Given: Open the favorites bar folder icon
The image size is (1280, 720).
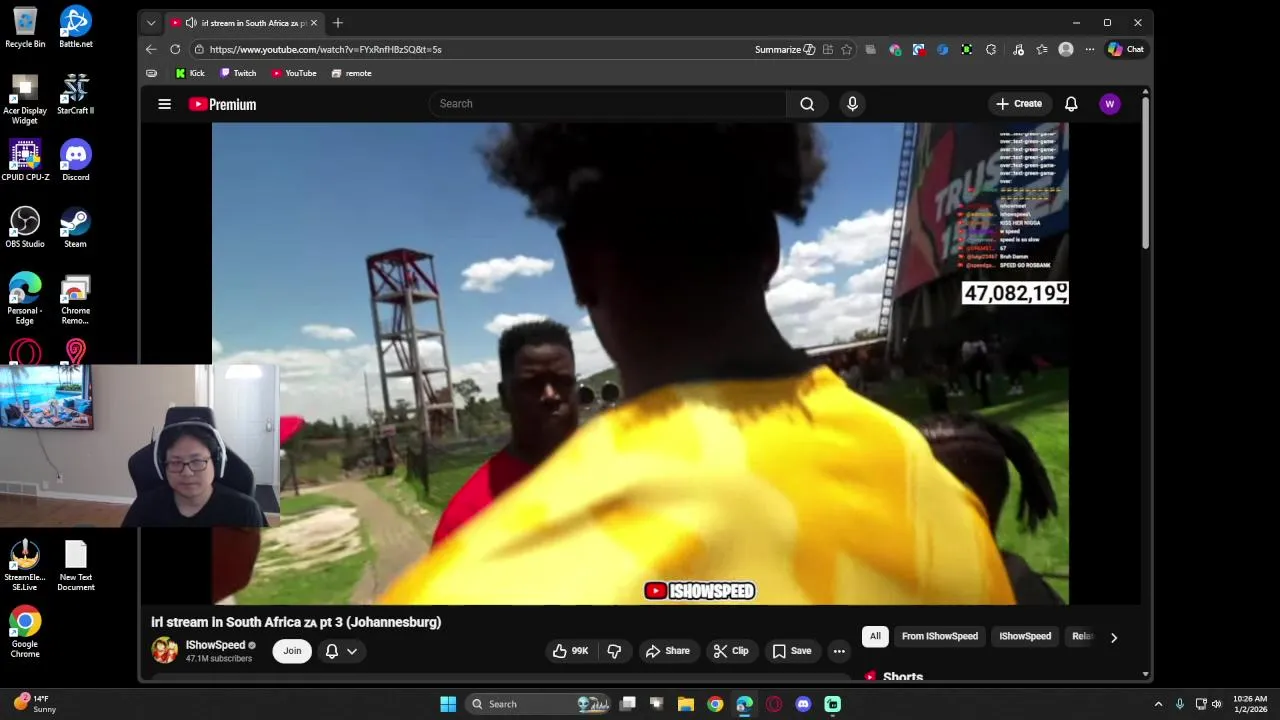Looking at the screenshot, I should (x=151, y=73).
